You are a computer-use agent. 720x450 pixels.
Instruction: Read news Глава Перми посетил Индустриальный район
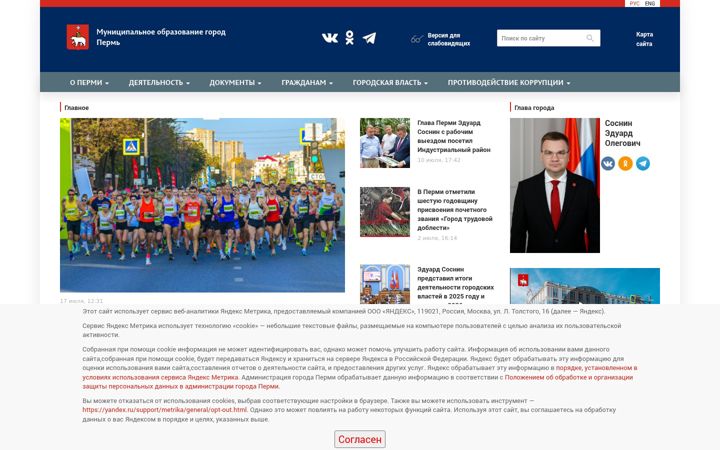click(454, 136)
